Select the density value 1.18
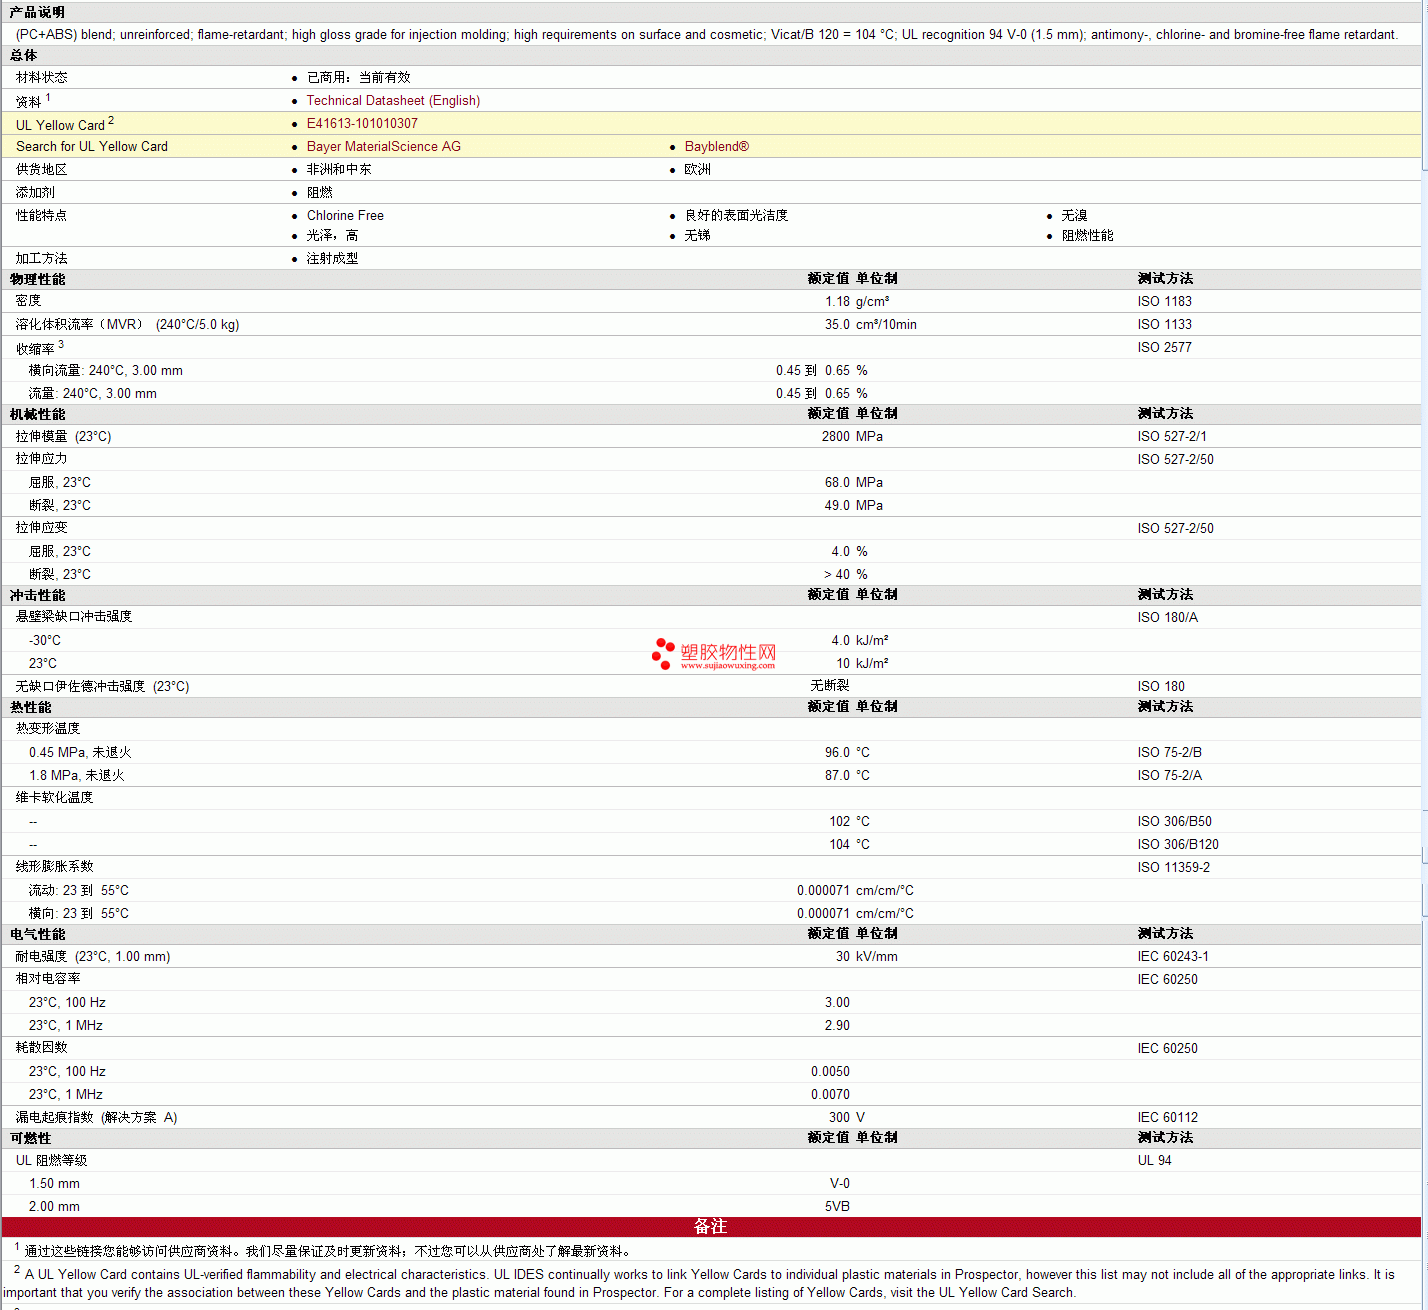Viewport: 1428px width, 1310px height. click(x=838, y=302)
